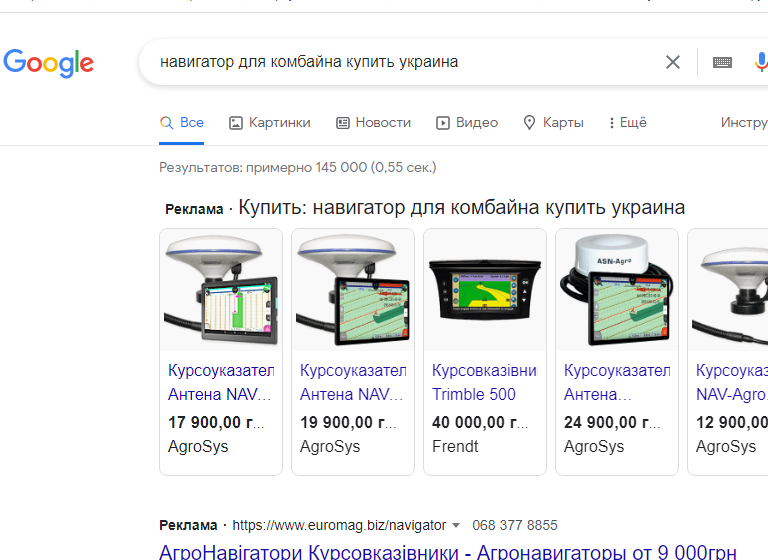Select the Все tab

click(x=181, y=122)
